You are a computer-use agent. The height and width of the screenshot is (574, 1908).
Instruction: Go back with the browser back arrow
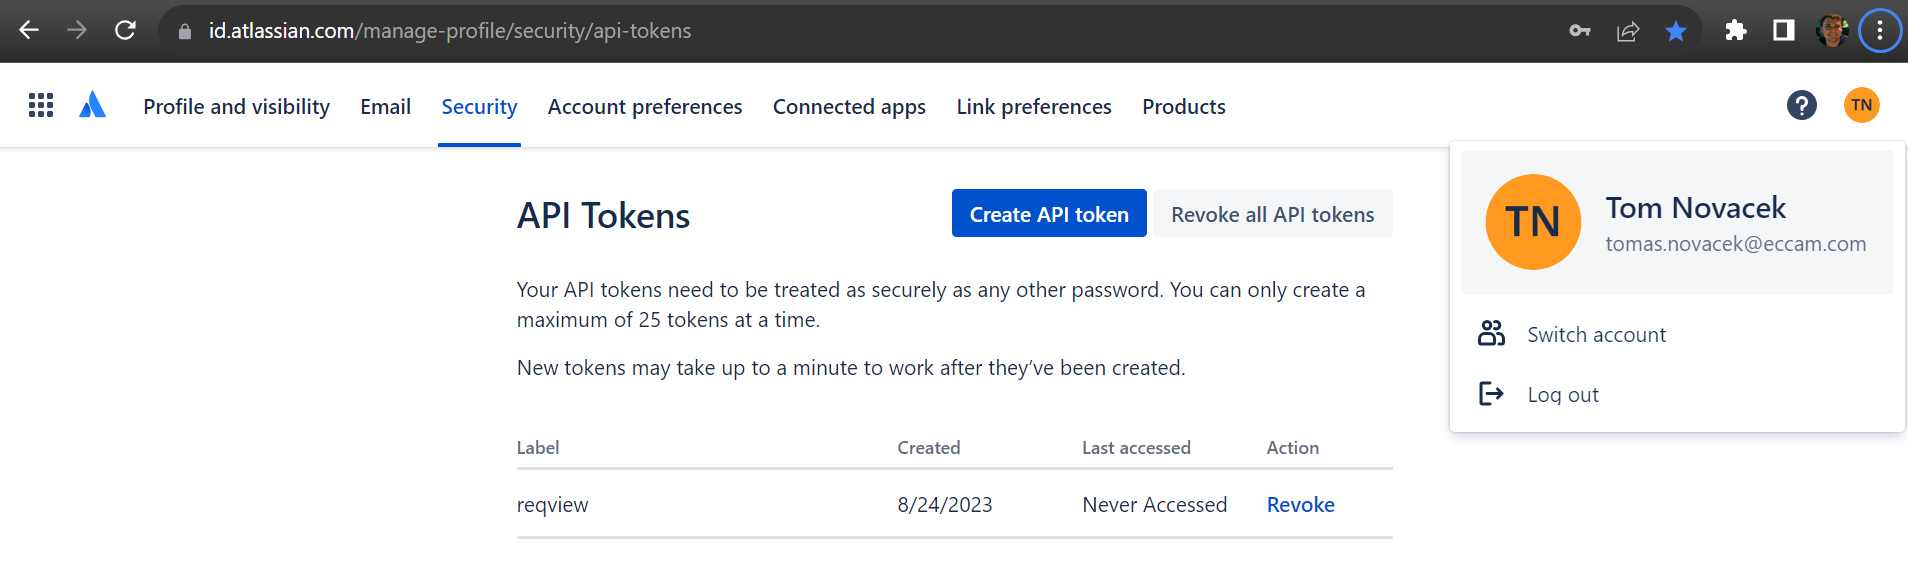click(x=29, y=30)
